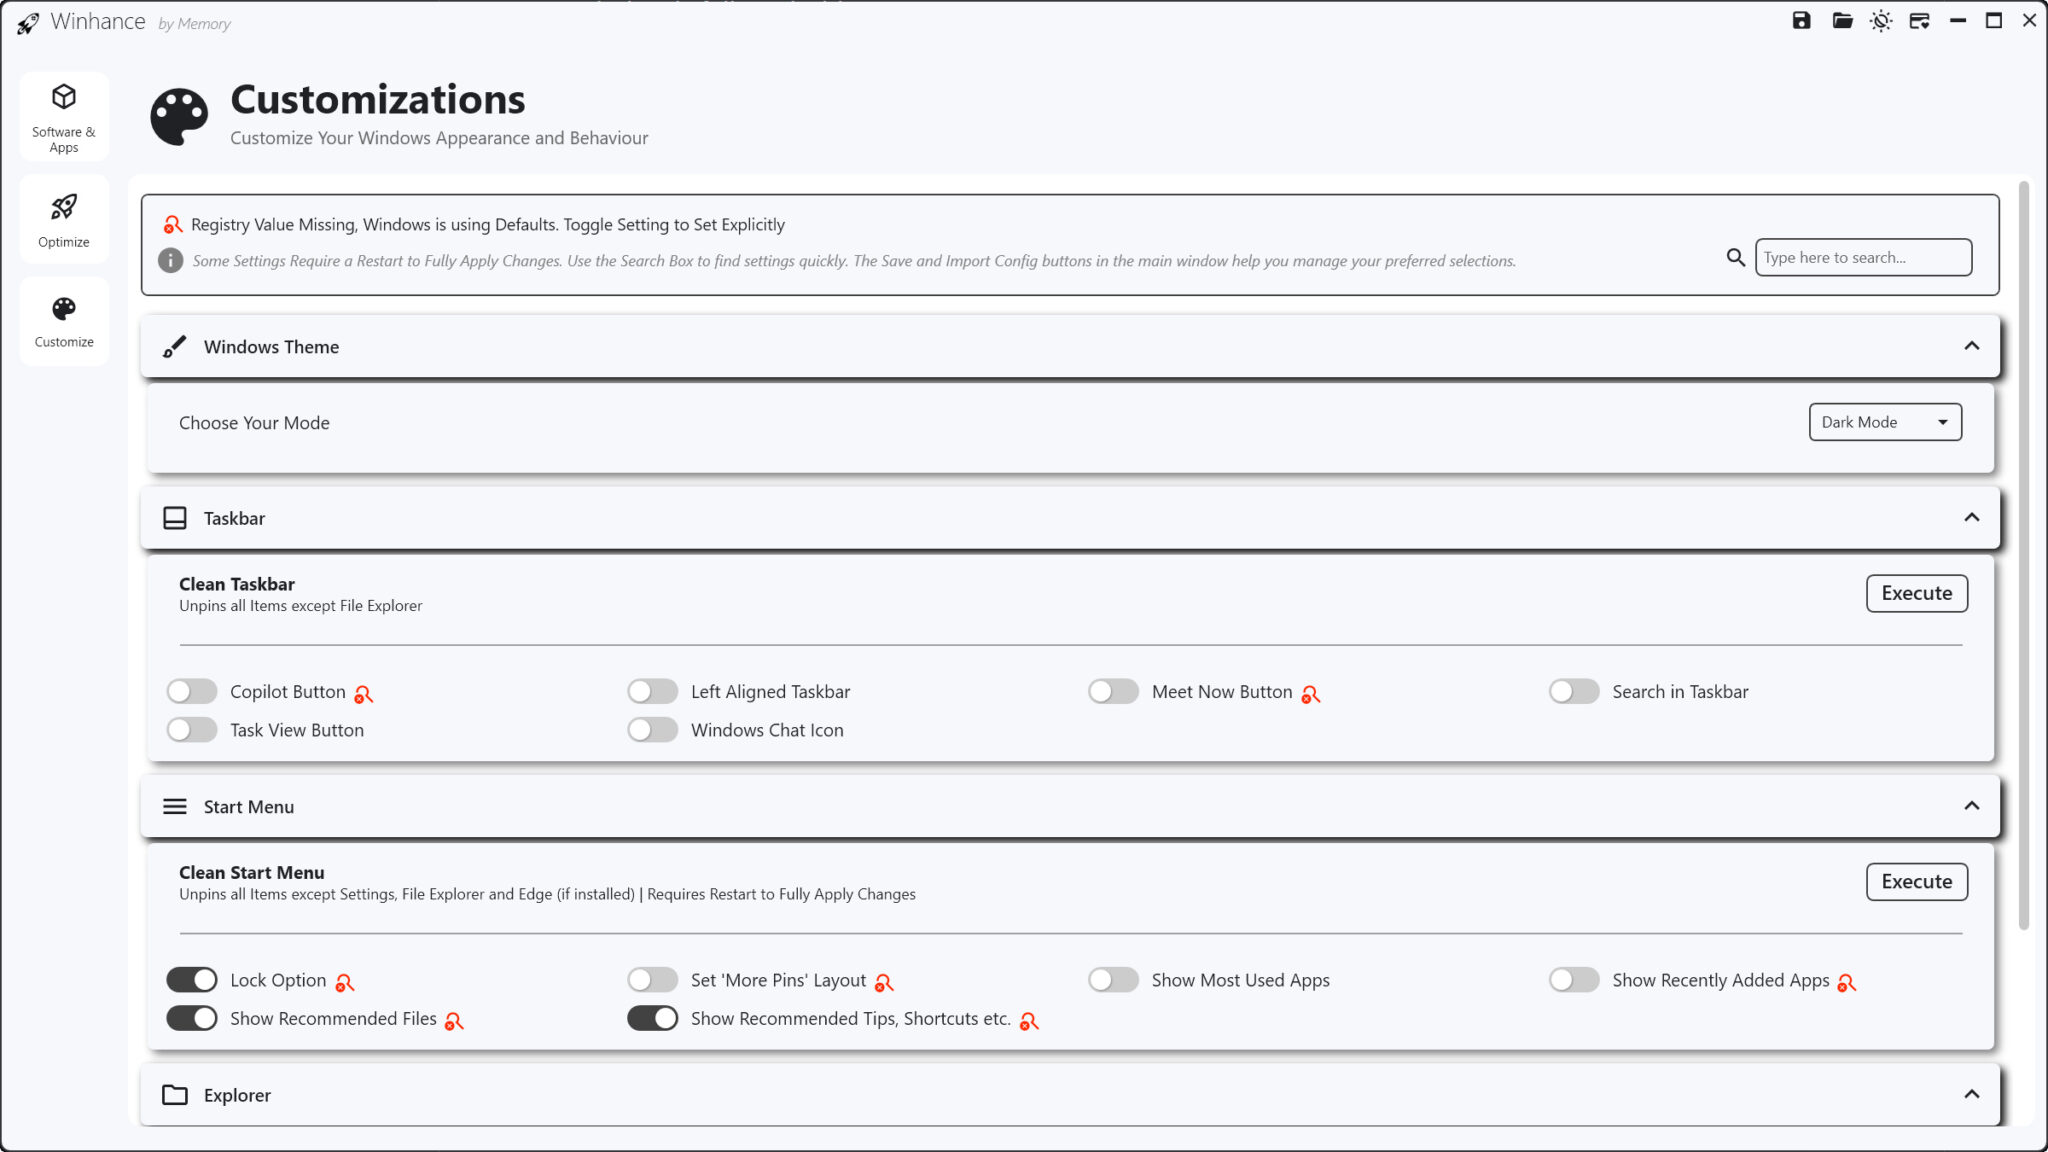Toggle light/dark theme from title bar
The image size is (2048, 1152).
pyautogui.click(x=1880, y=20)
